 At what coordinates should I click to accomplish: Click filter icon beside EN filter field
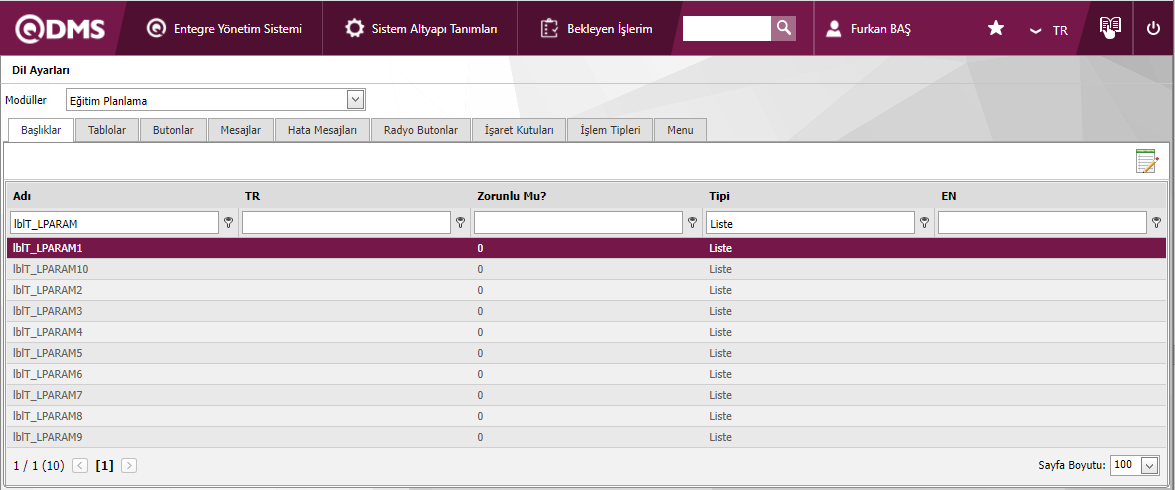coord(1156,223)
